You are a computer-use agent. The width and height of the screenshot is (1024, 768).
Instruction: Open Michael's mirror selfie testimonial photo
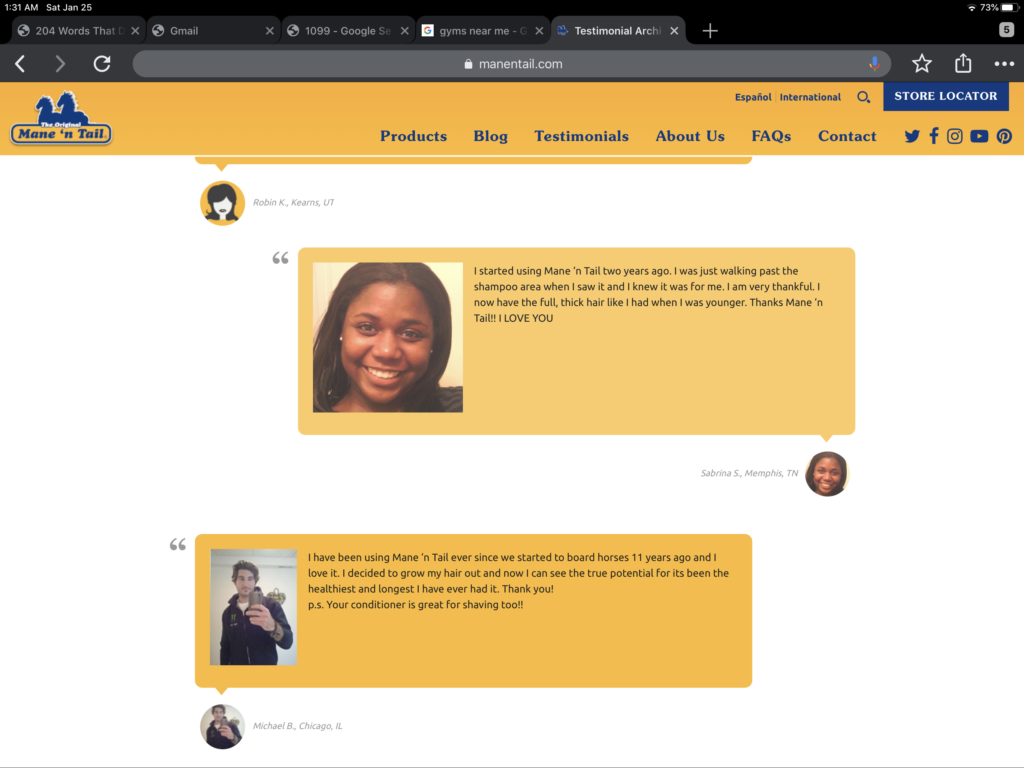click(x=253, y=607)
